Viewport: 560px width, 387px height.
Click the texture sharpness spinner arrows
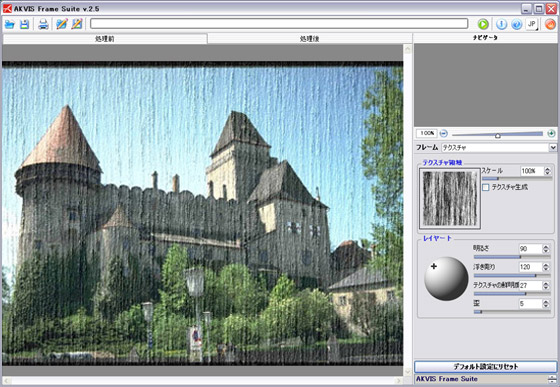(x=546, y=286)
